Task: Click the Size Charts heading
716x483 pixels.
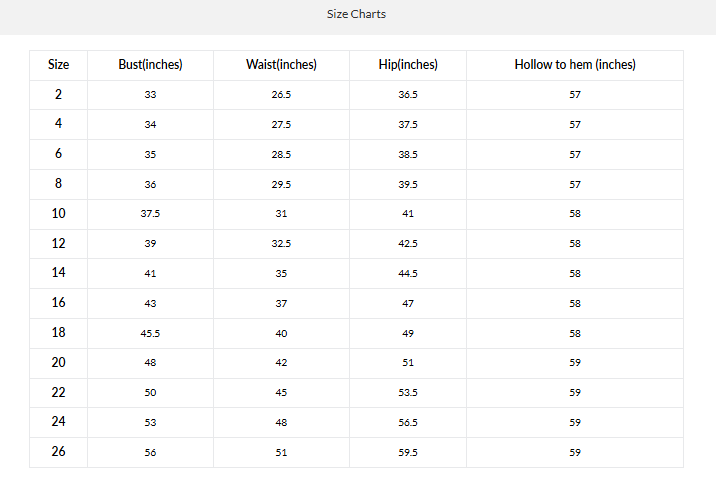Action: coord(356,14)
